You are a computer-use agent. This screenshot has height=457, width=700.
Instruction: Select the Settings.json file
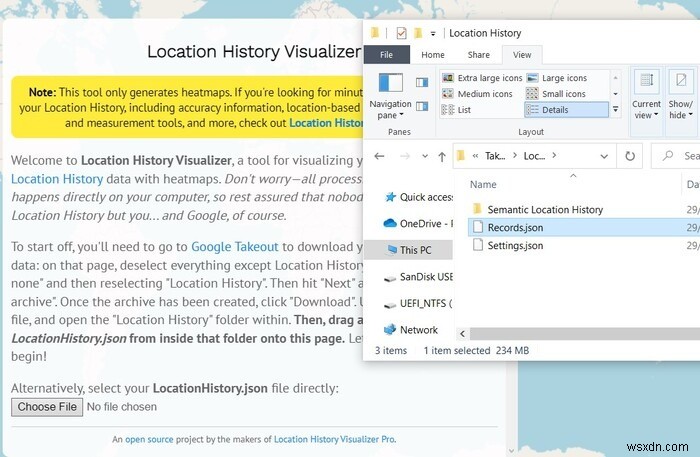515,246
